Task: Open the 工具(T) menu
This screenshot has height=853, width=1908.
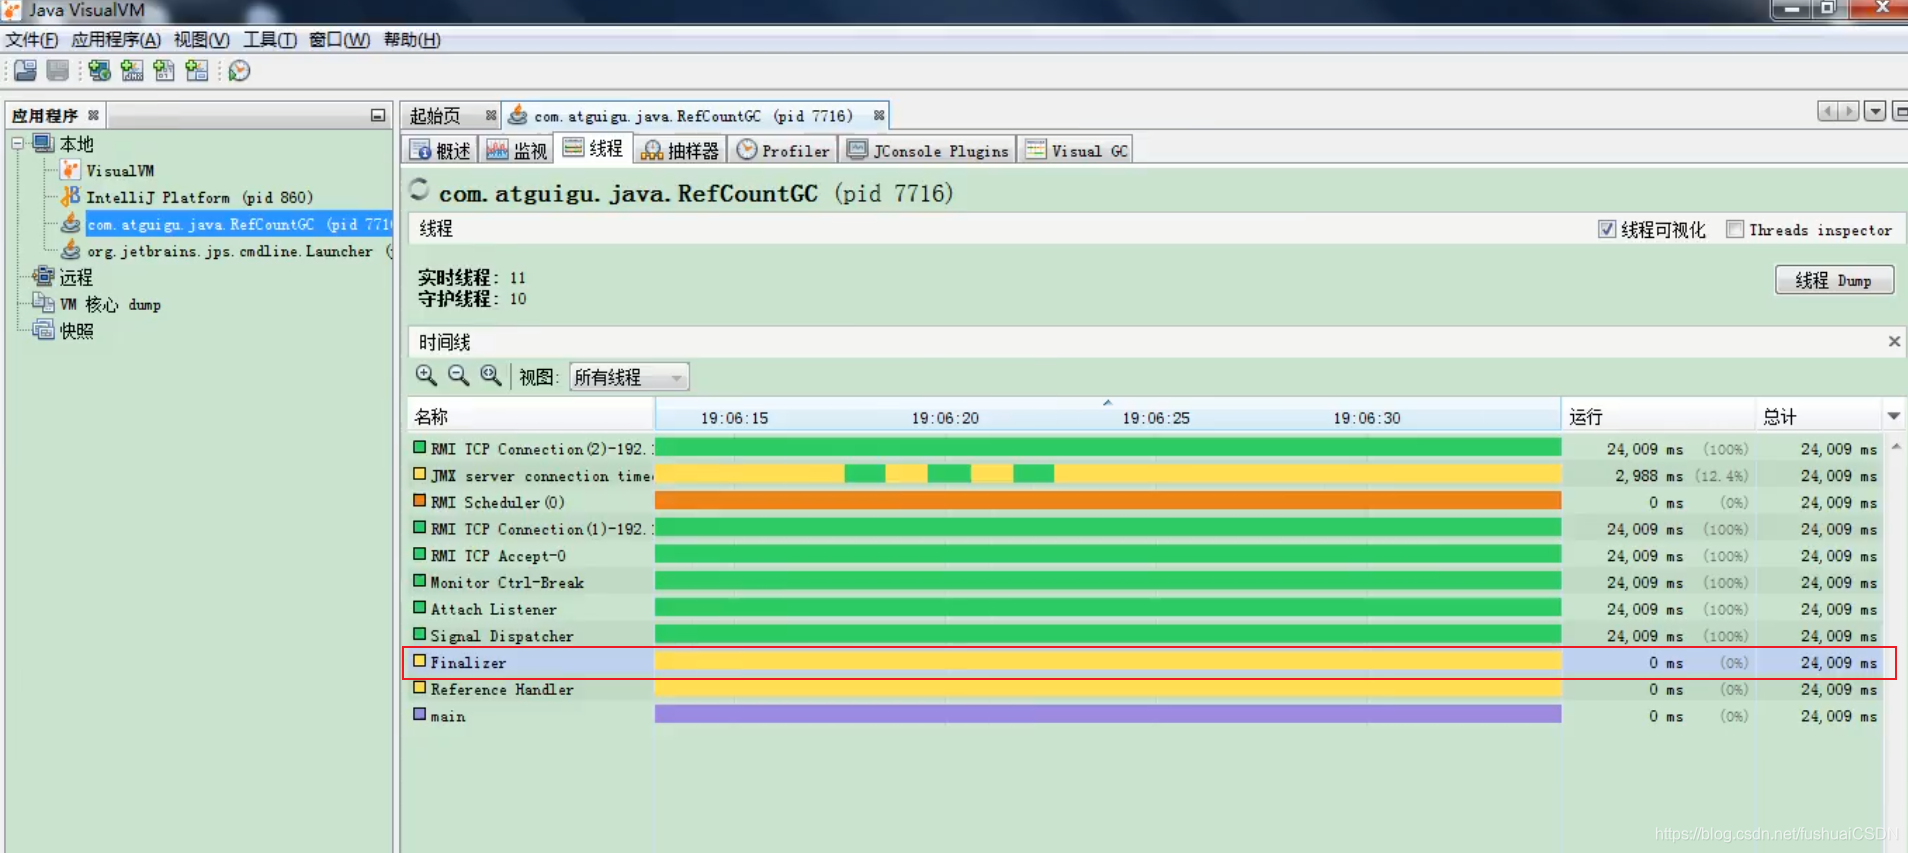Action: [x=270, y=40]
